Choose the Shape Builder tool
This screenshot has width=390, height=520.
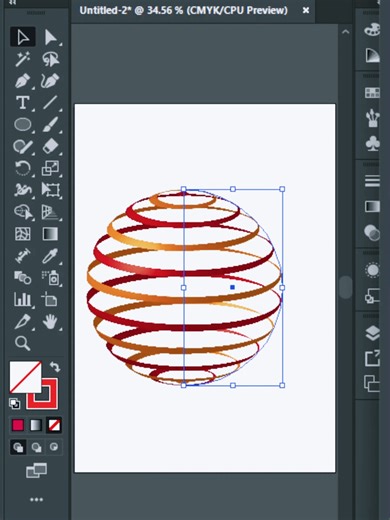tap(23, 212)
